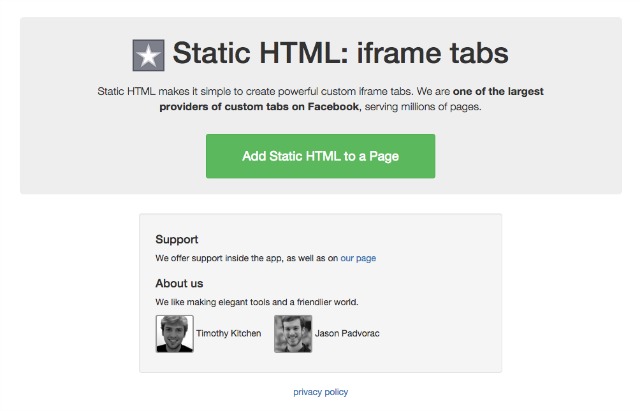Click the "Add Static HTML to a Page" button
This screenshot has width=640, height=411.
tap(320, 156)
